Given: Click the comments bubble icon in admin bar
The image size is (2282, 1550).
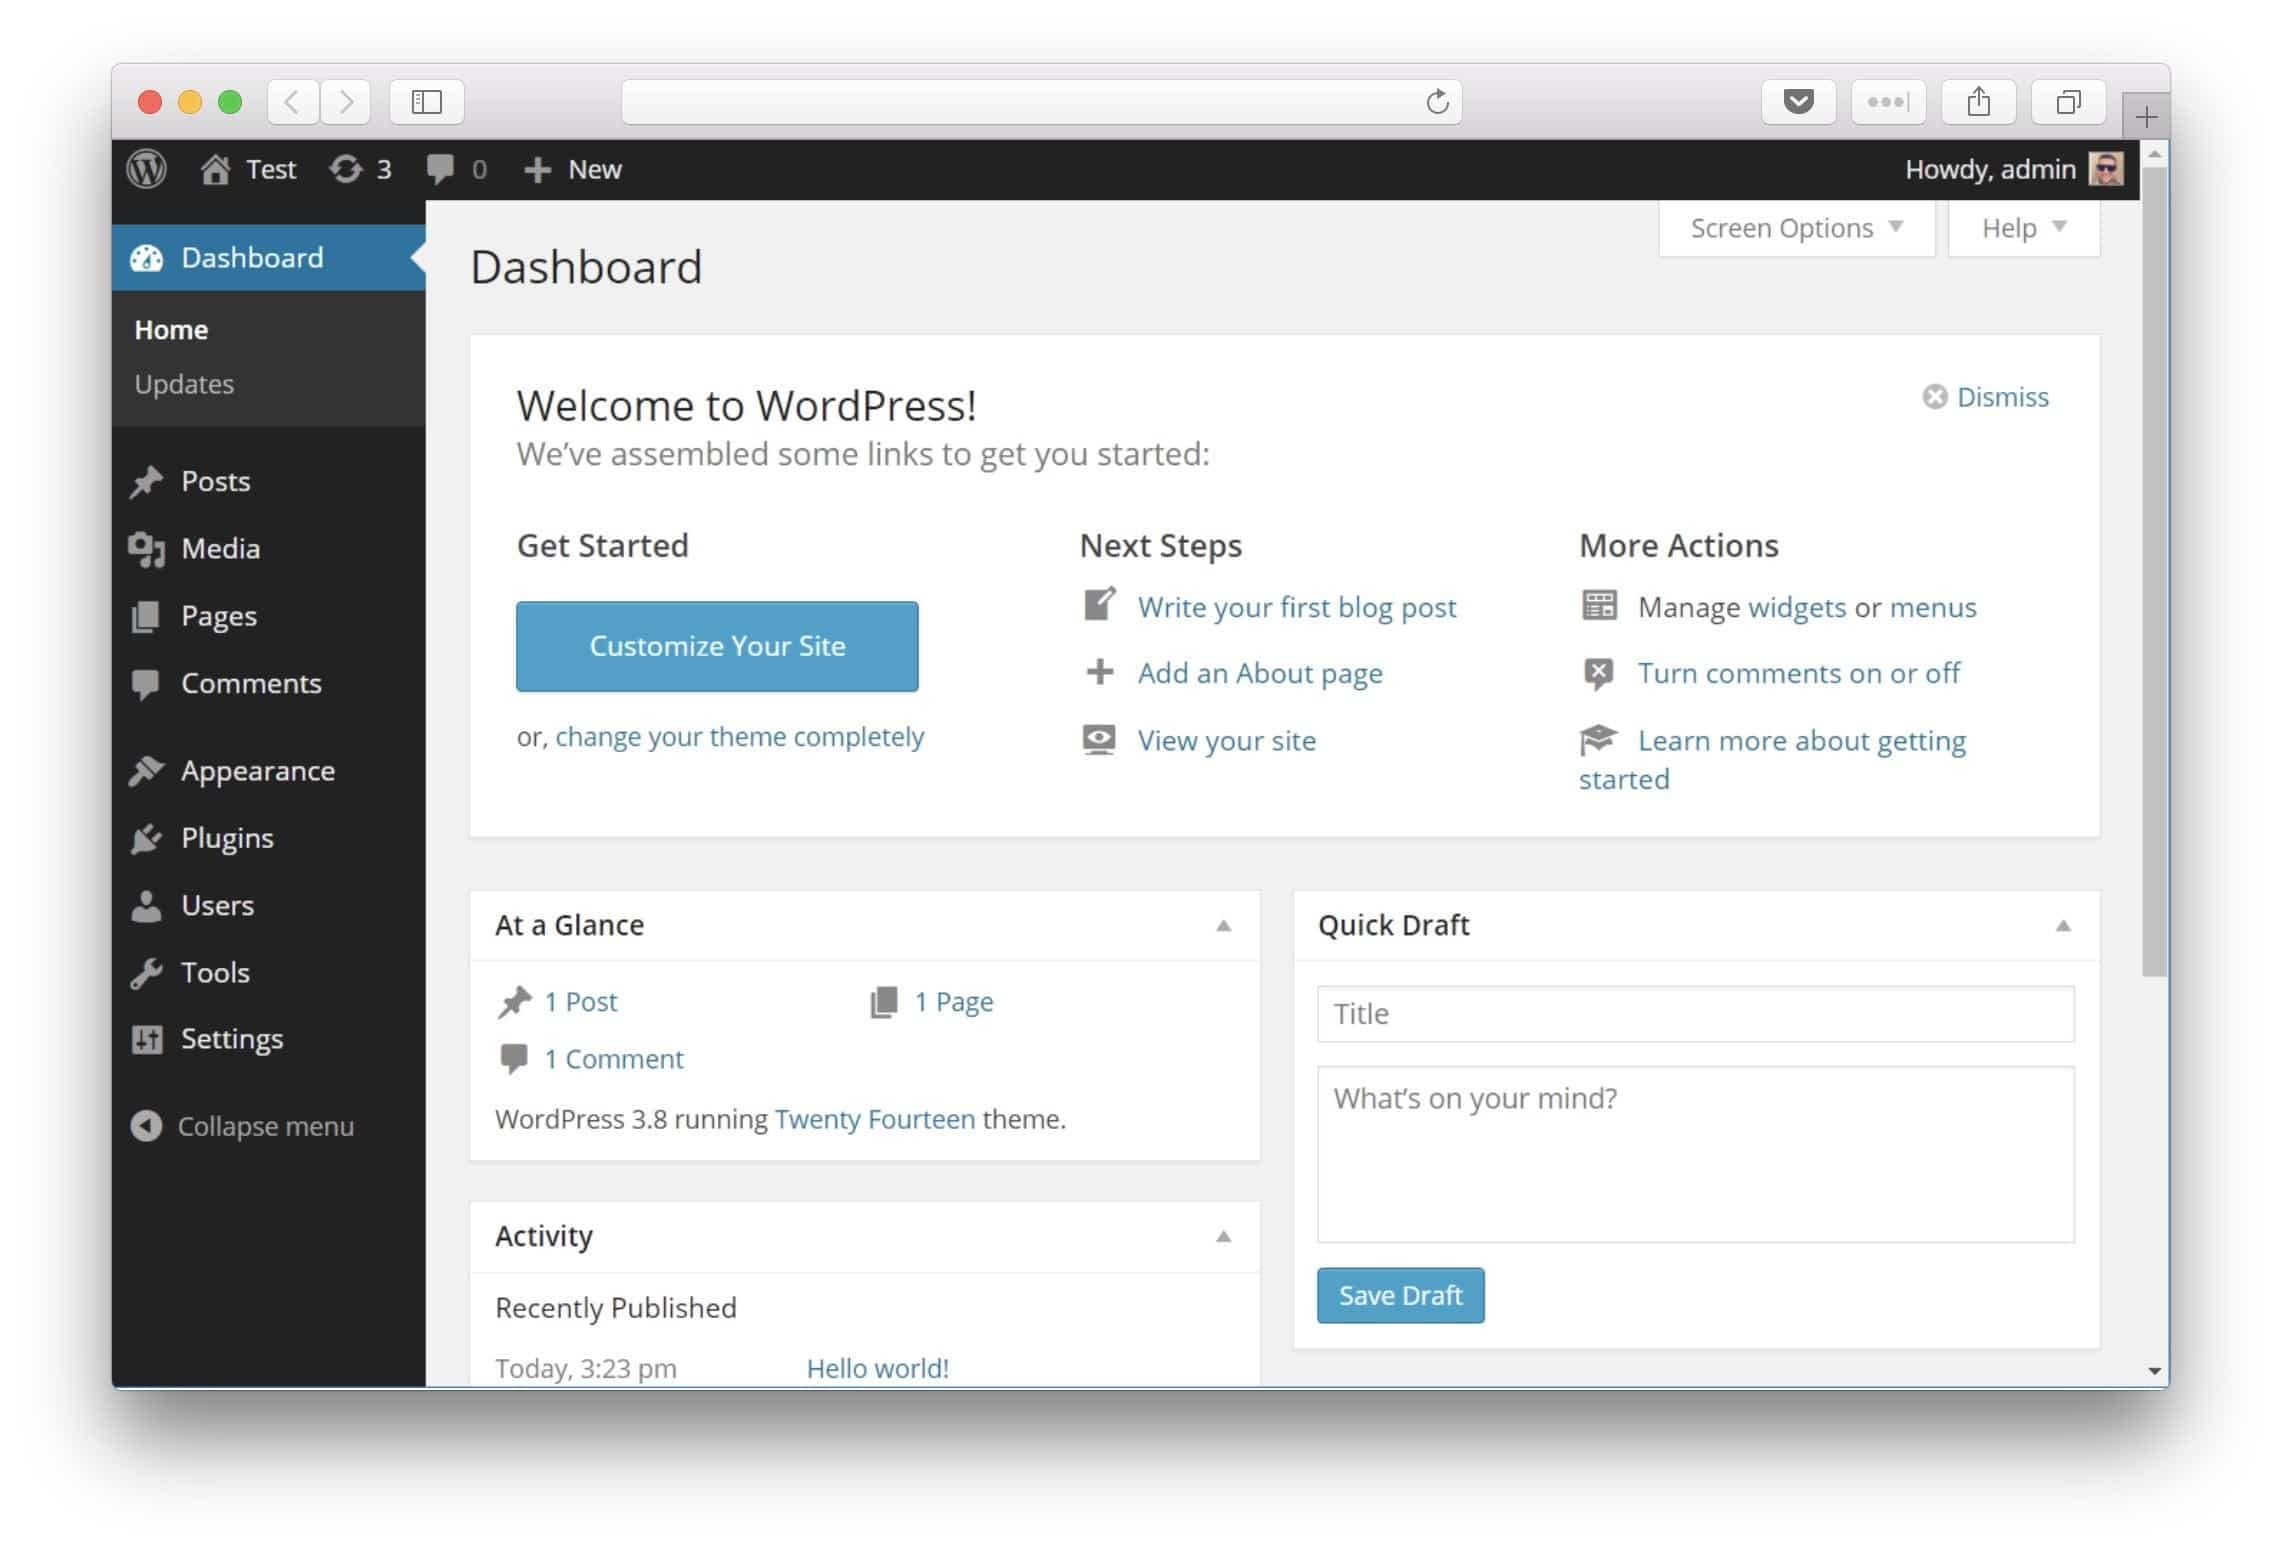Looking at the screenshot, I should pos(441,169).
